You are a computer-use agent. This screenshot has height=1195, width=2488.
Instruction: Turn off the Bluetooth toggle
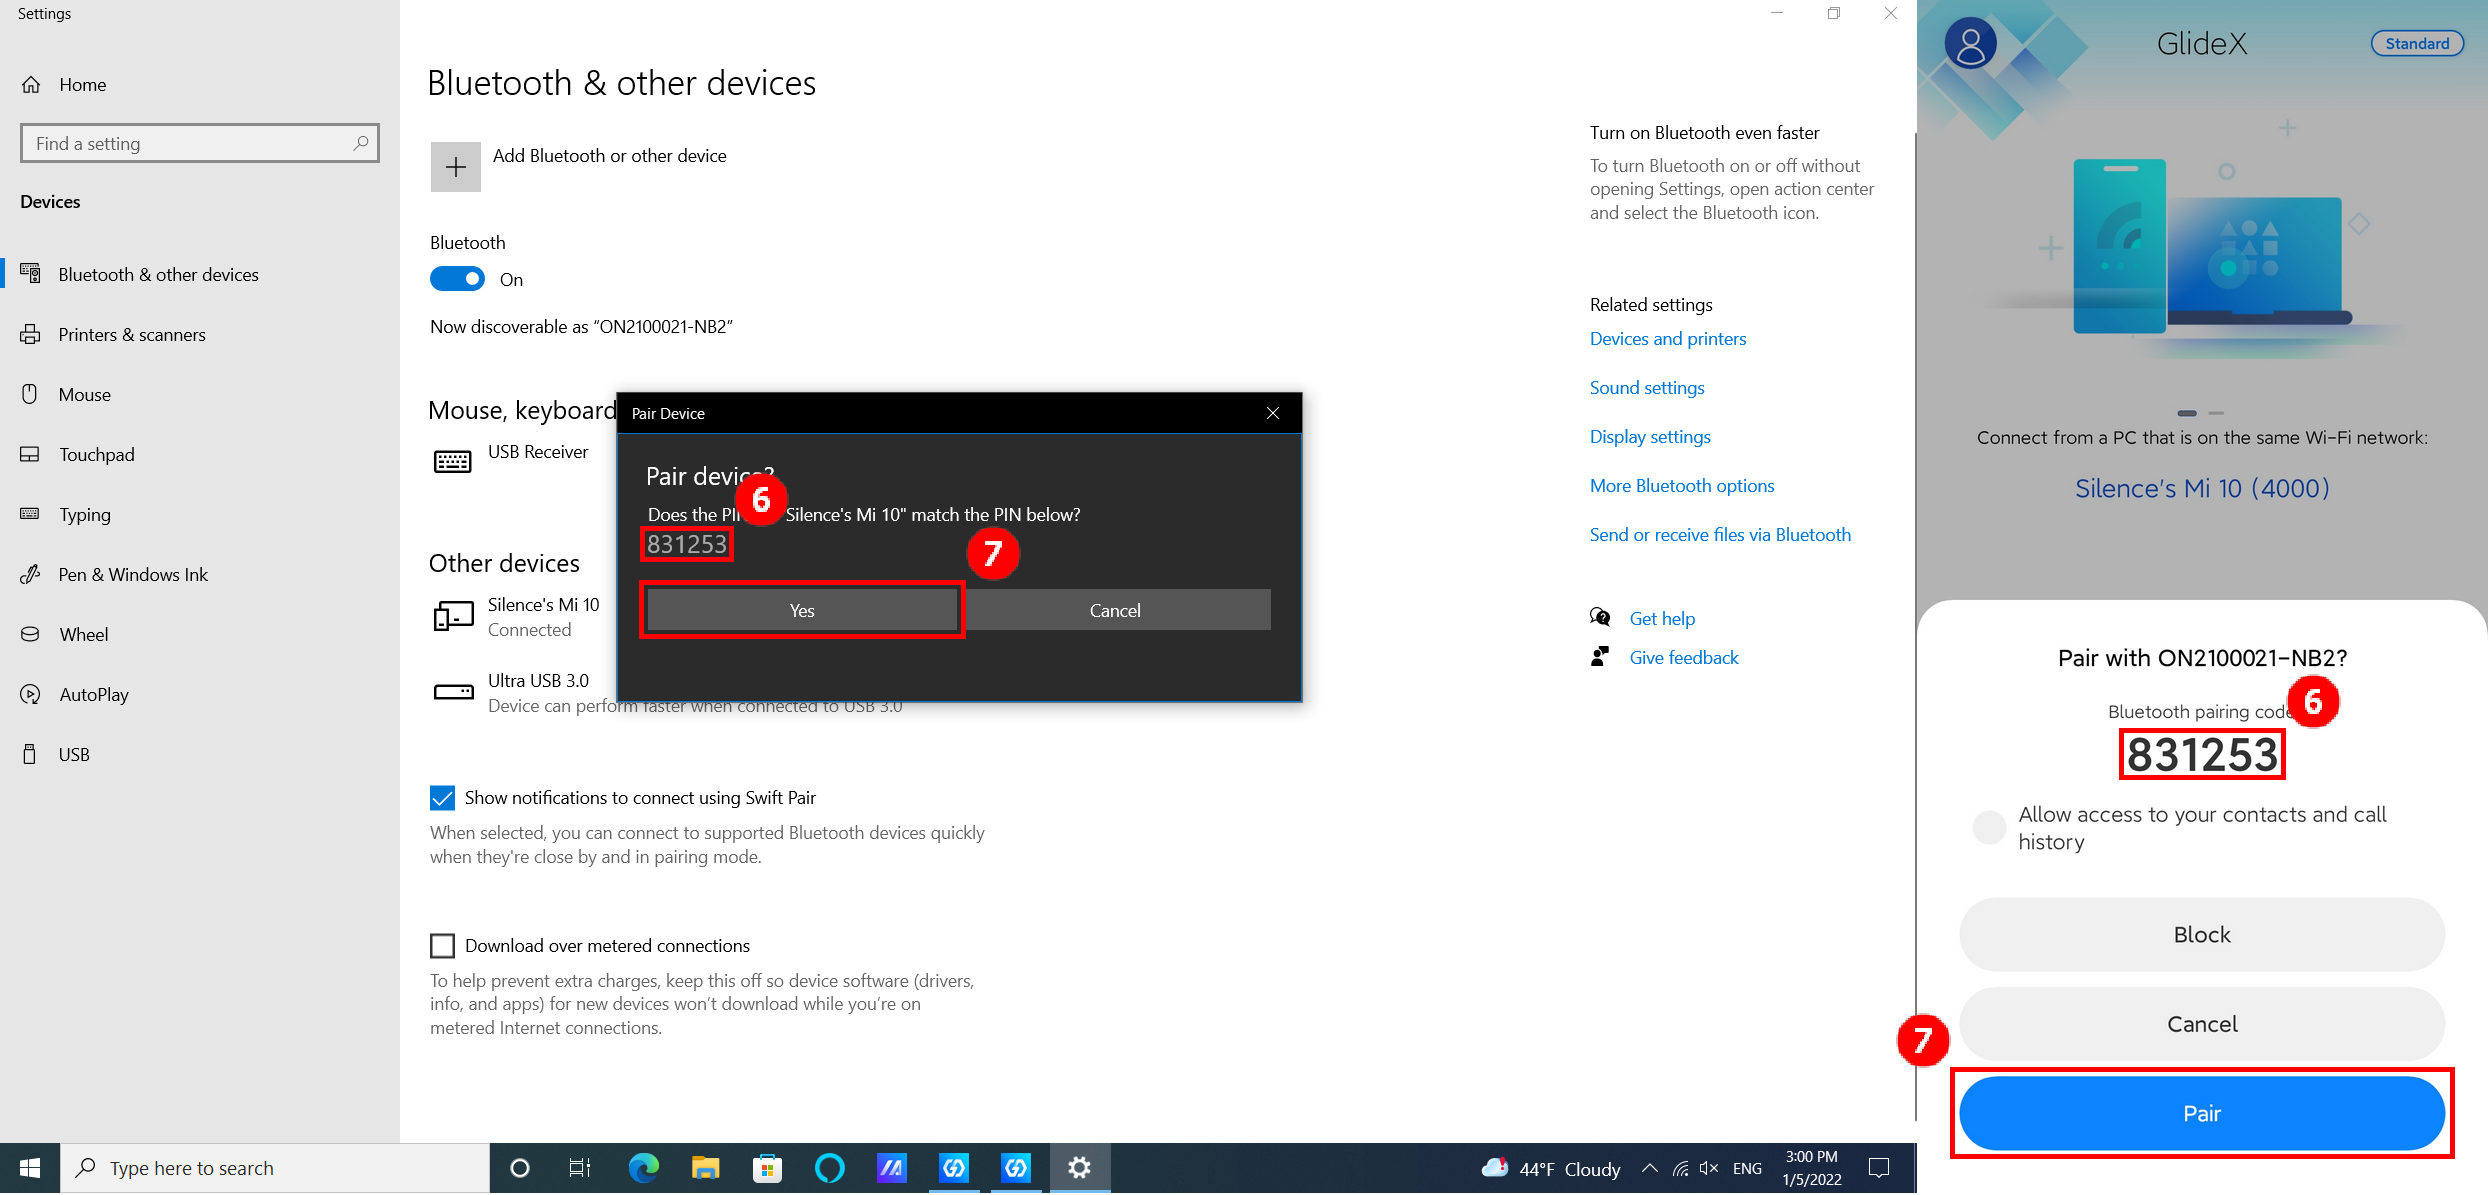[x=457, y=279]
